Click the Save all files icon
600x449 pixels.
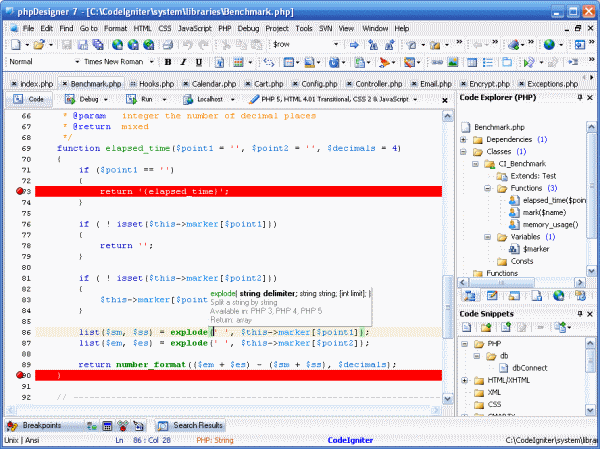click(x=98, y=45)
